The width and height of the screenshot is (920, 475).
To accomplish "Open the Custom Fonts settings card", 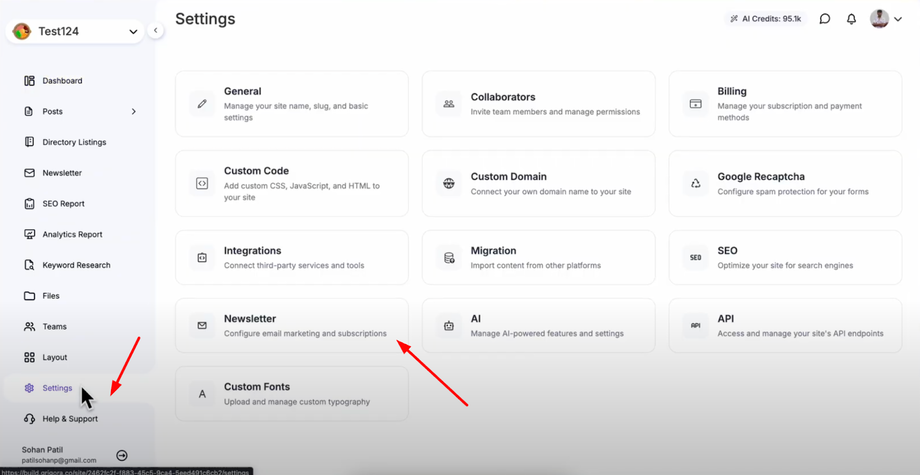I will 291,394.
